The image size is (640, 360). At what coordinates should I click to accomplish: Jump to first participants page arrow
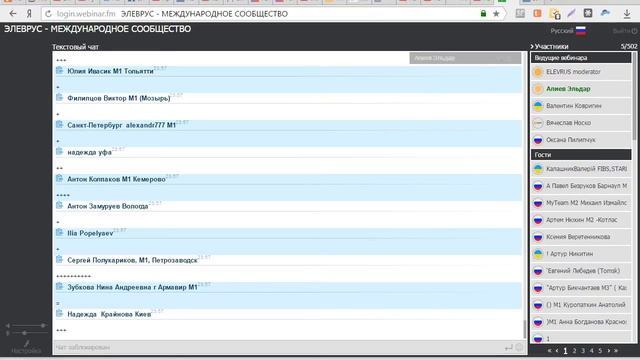[x=549, y=351]
